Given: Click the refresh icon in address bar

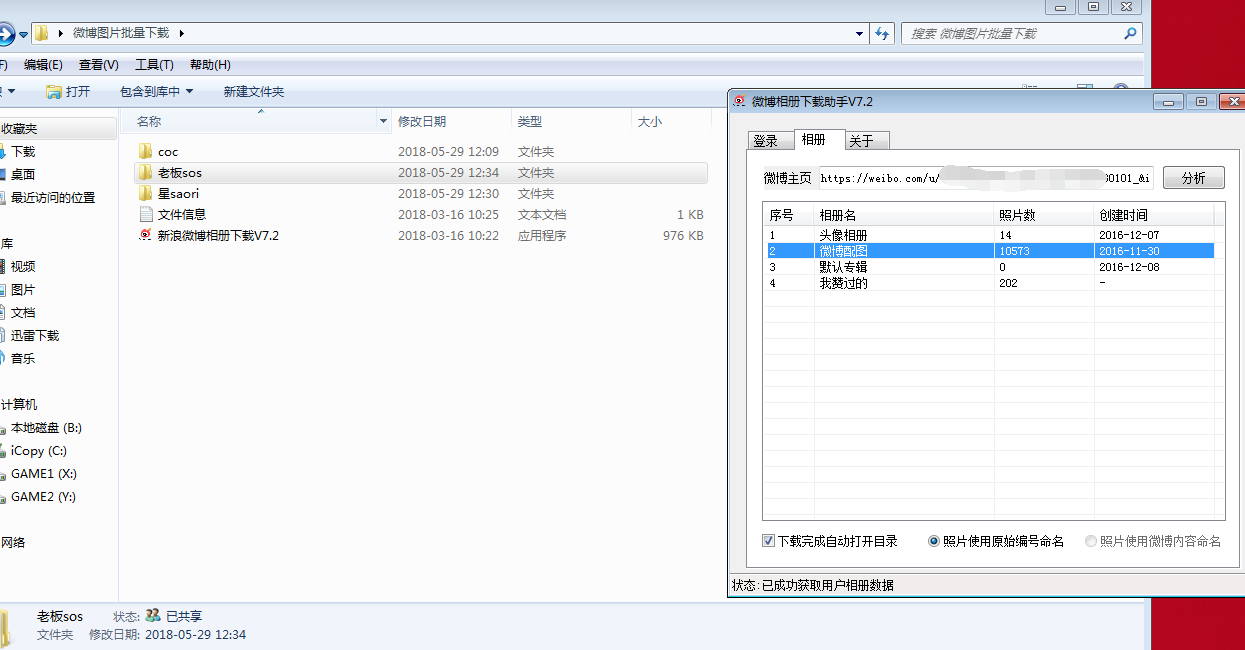Looking at the screenshot, I should (x=882, y=33).
